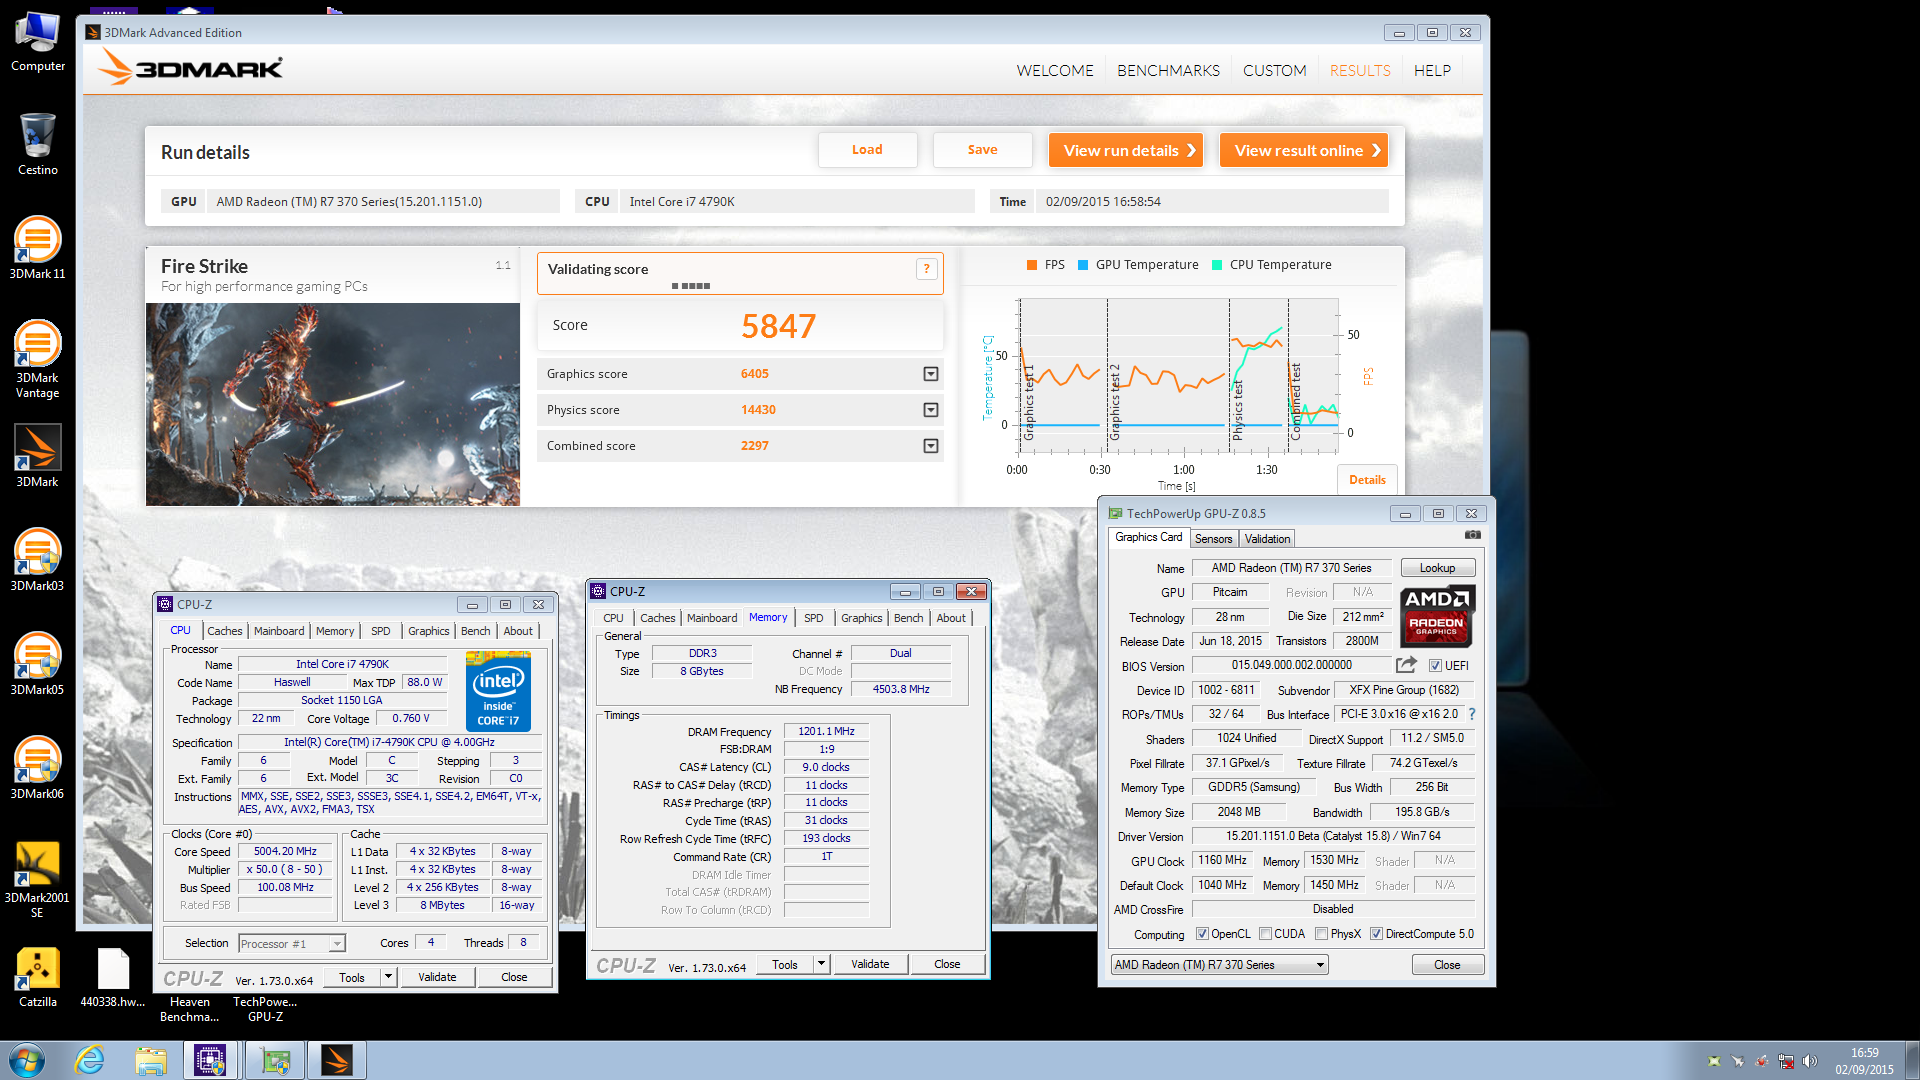Viewport: 1920px width, 1080px height.
Task: Click the Details button under the chart
Action: 1367,480
